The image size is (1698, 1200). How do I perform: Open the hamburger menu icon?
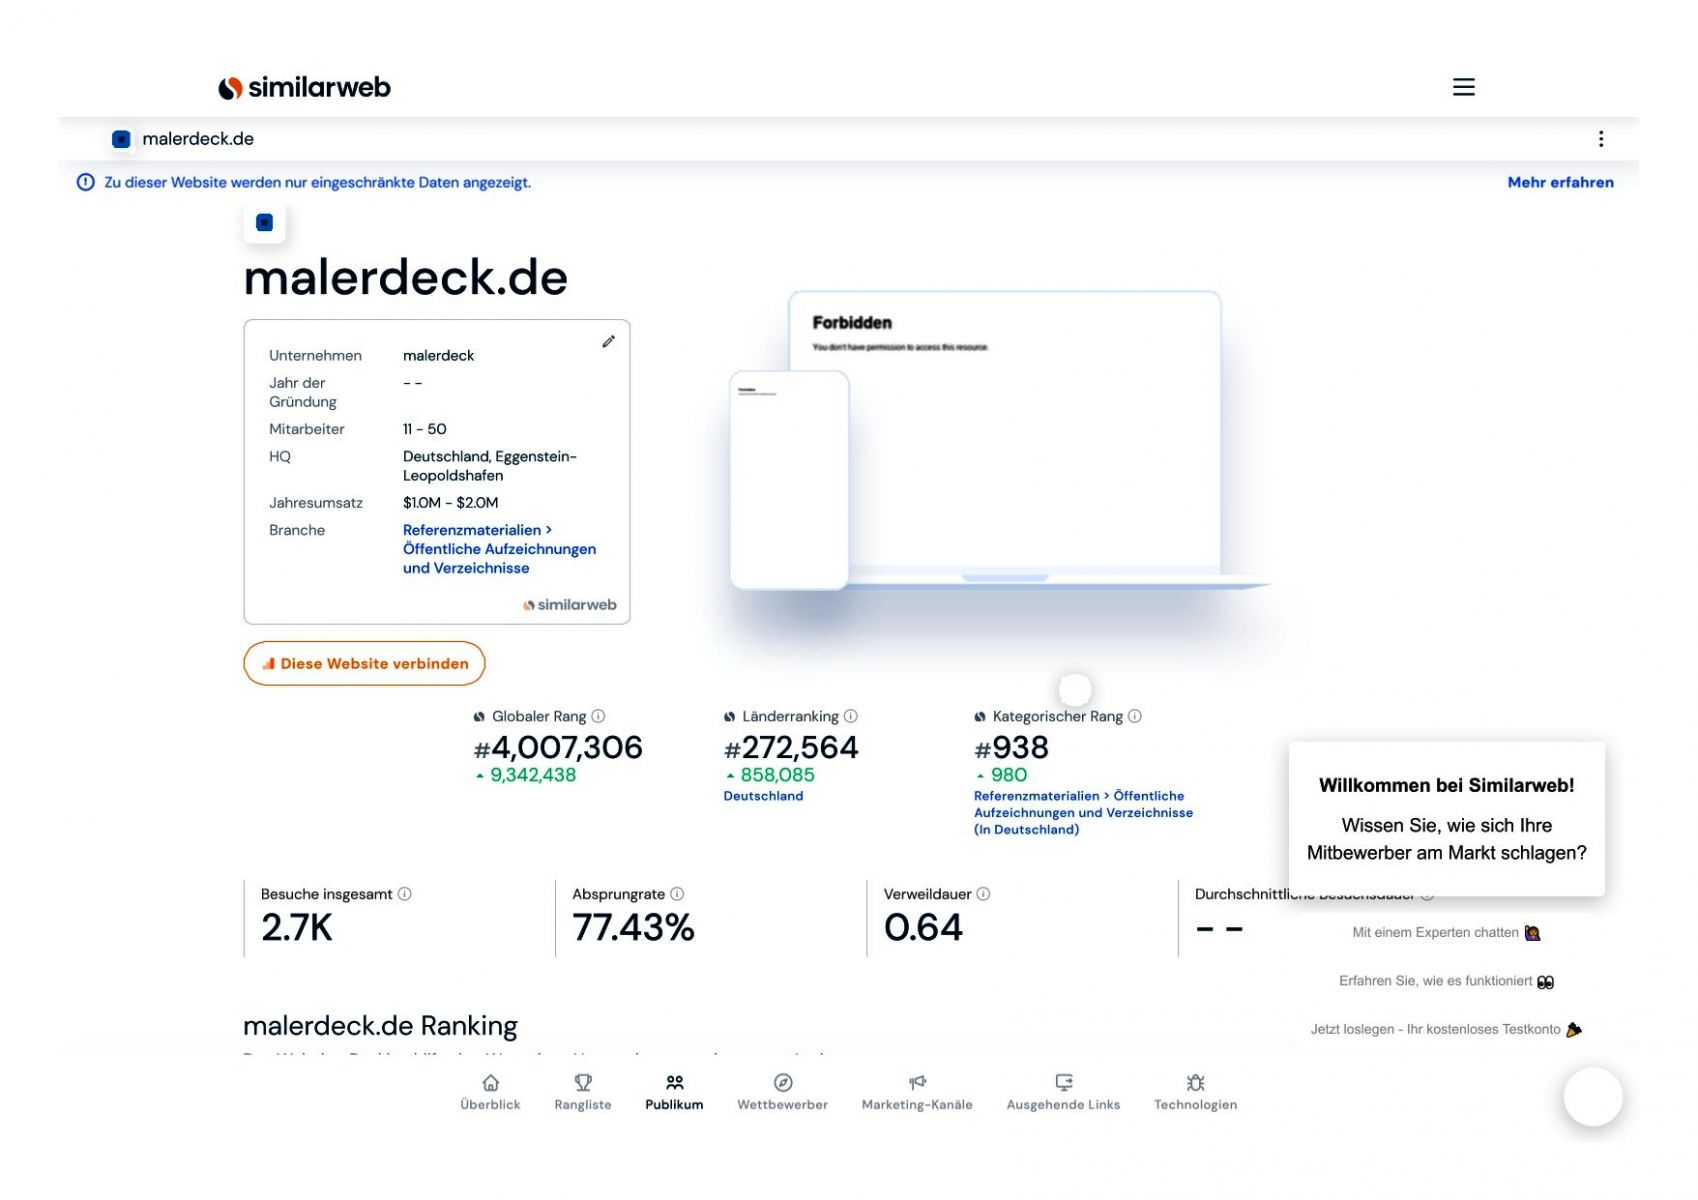pyautogui.click(x=1463, y=87)
